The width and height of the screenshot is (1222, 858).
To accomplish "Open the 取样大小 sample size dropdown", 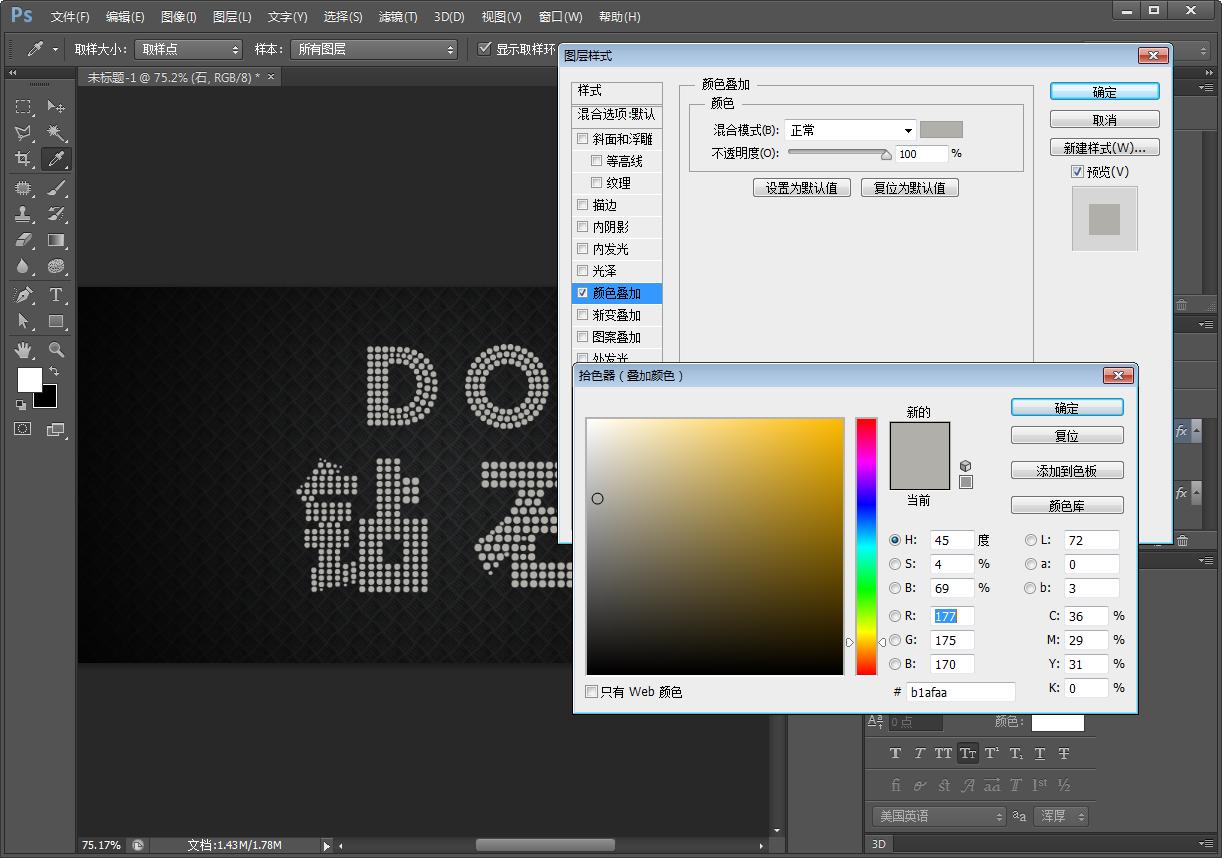I will [x=187, y=48].
